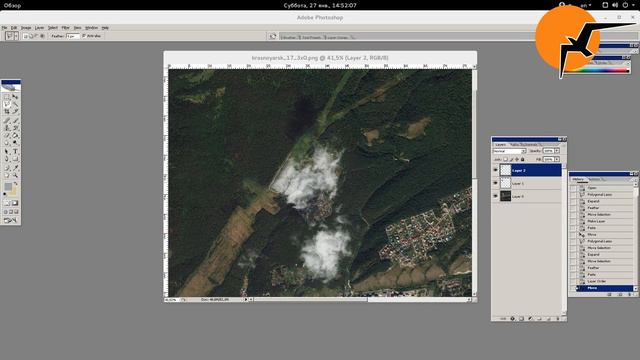Open the en keyboard language menu

586,5
